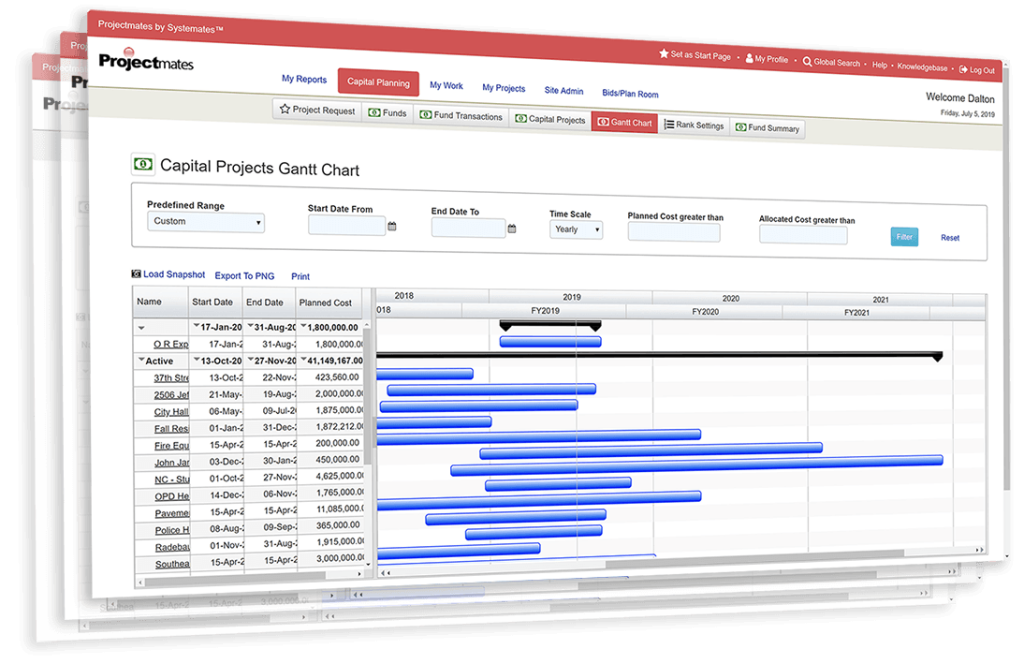The height and width of the screenshot is (664, 1024).
Task: Open the Capital Planning tab
Action: [x=378, y=82]
